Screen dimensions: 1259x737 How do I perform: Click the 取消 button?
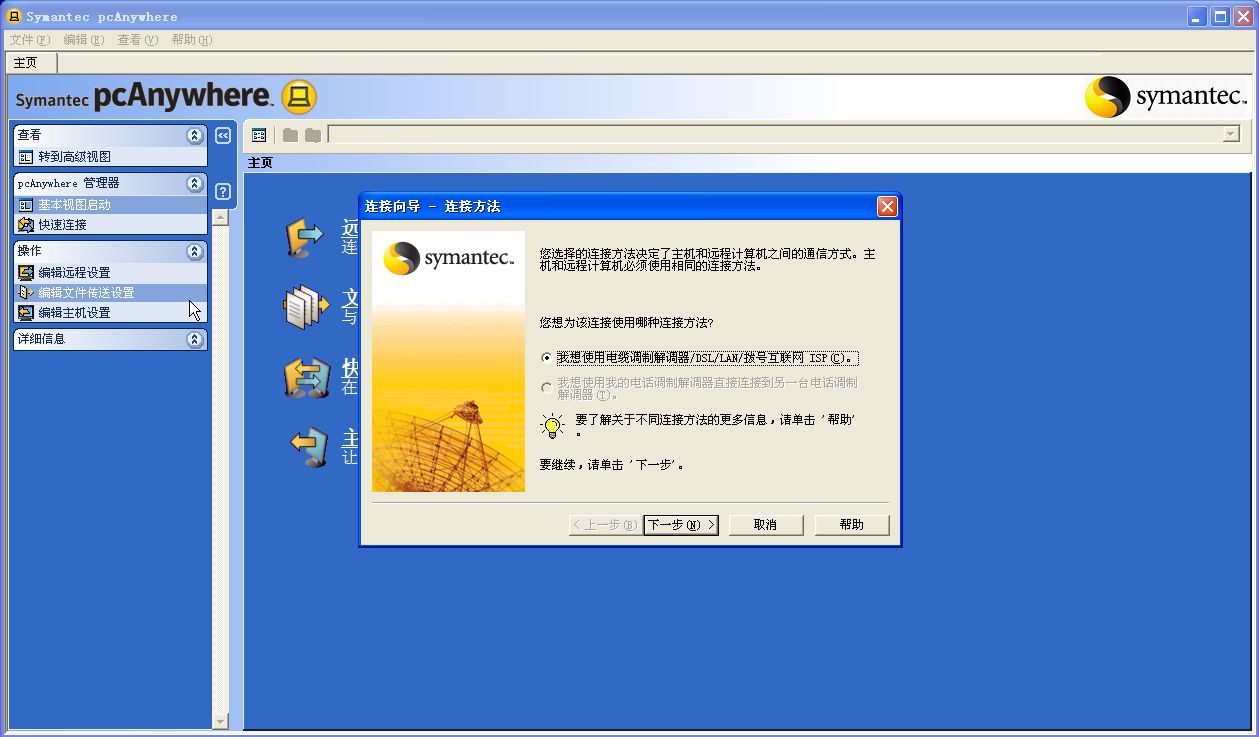click(766, 525)
